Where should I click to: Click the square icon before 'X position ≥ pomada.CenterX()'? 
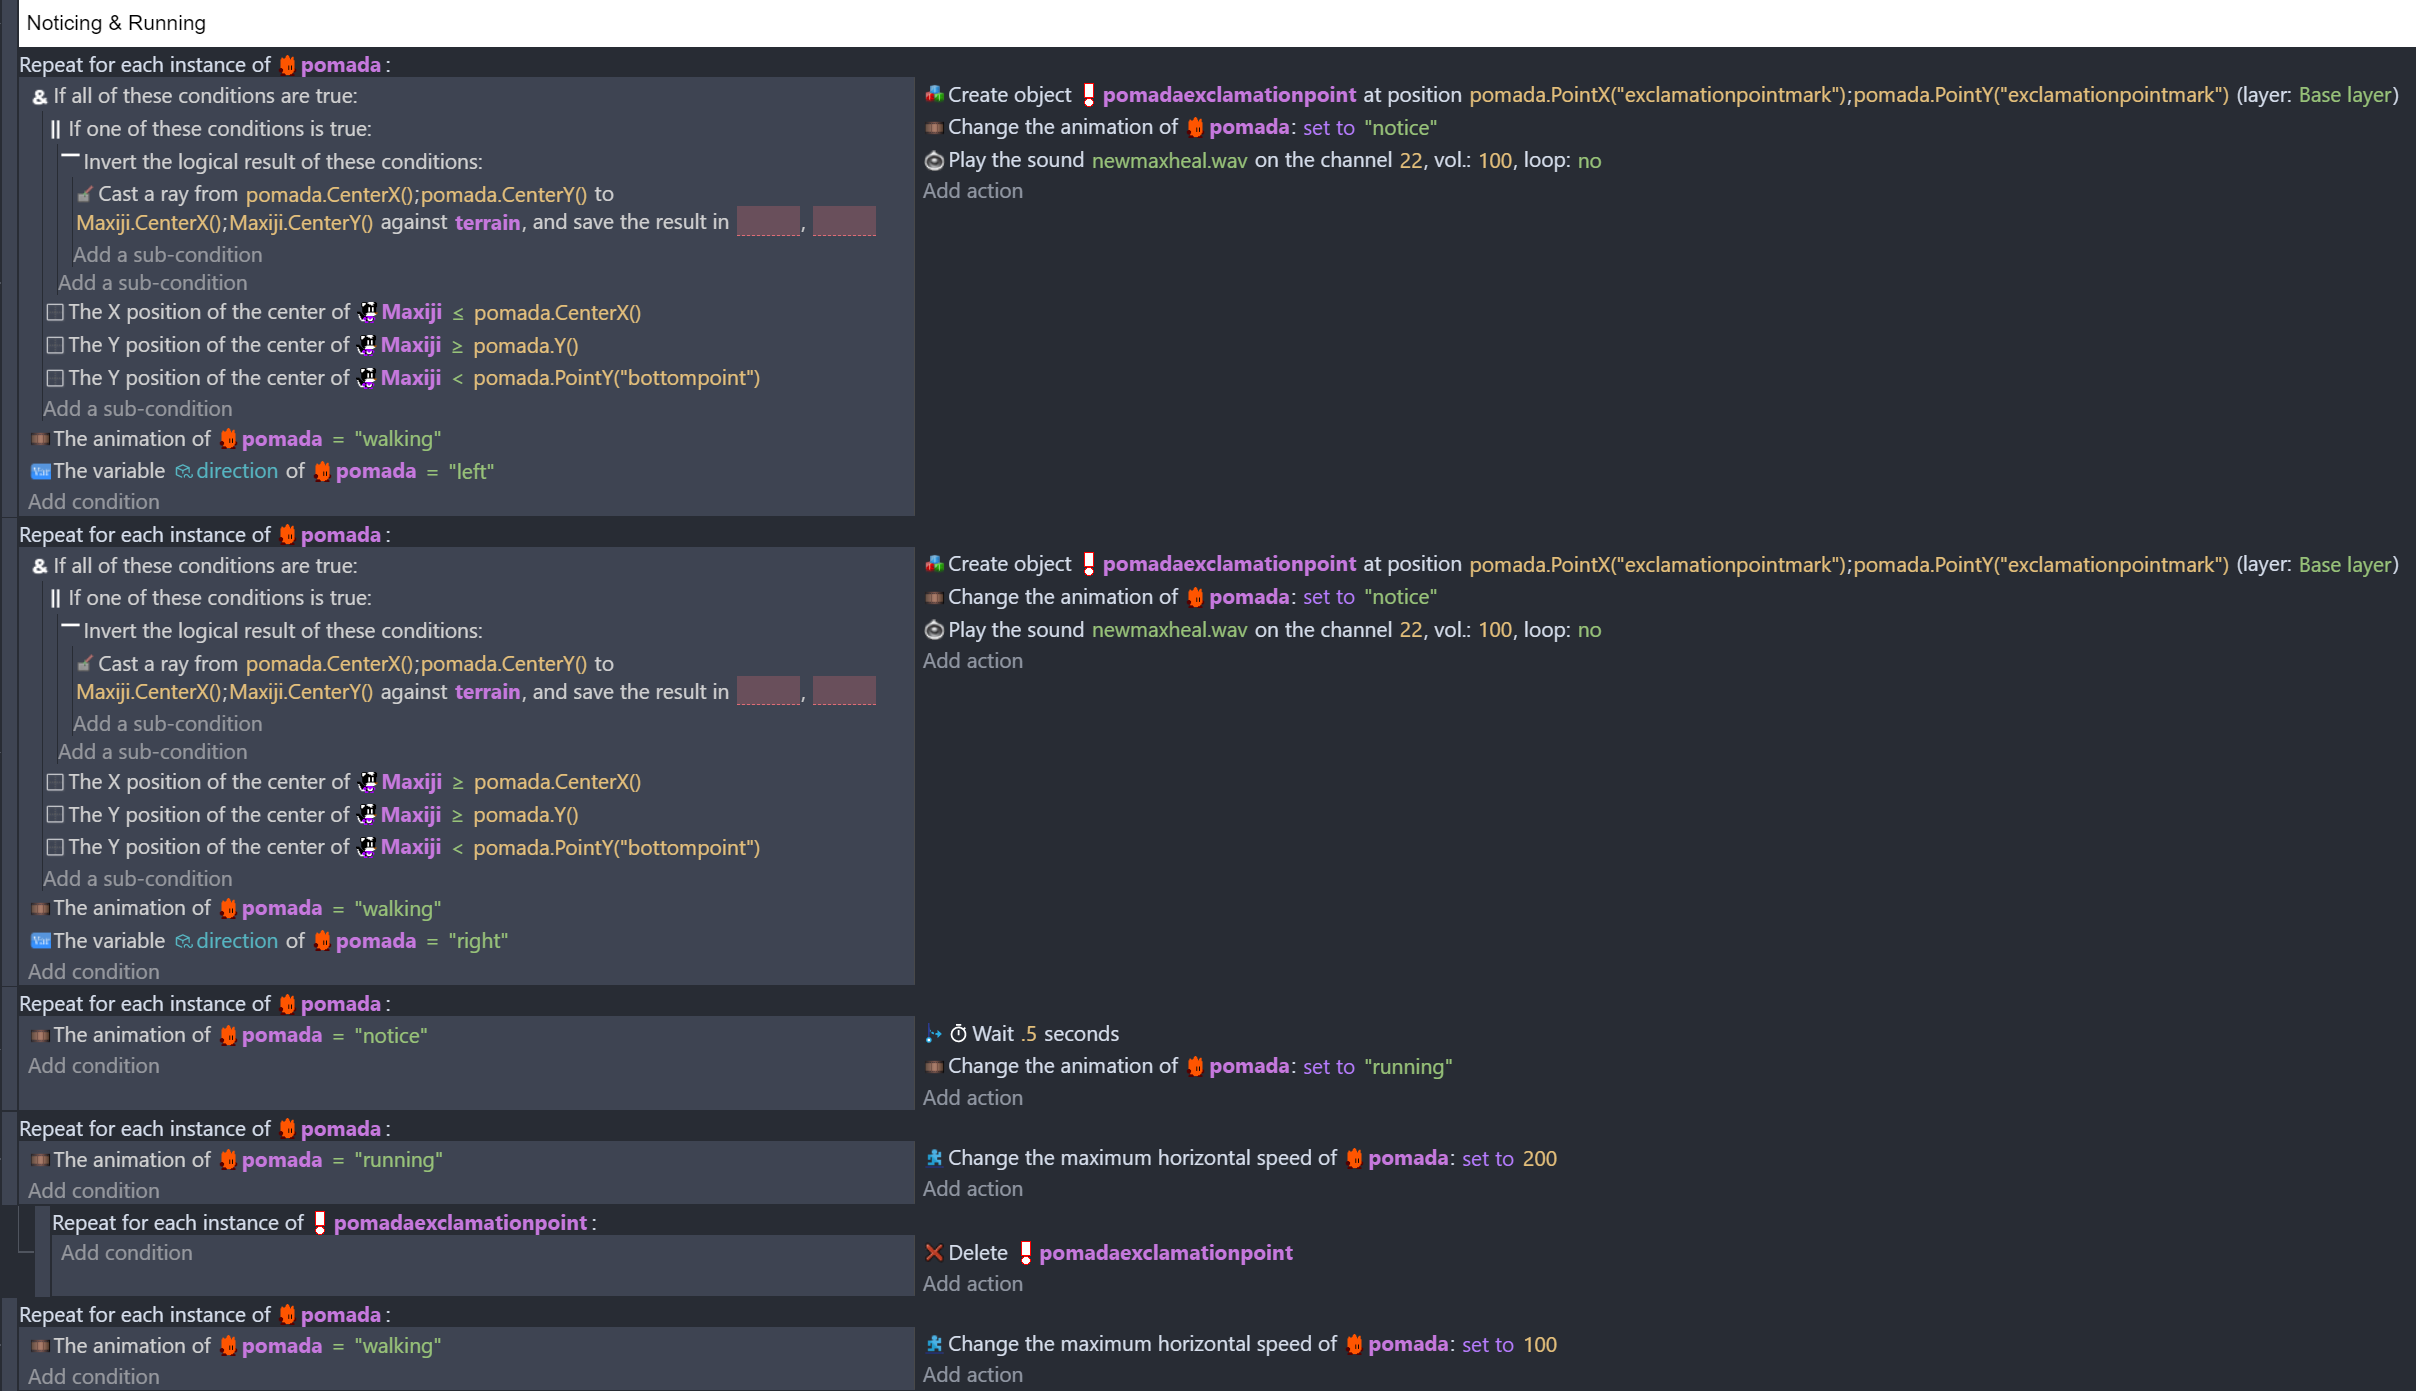55,782
